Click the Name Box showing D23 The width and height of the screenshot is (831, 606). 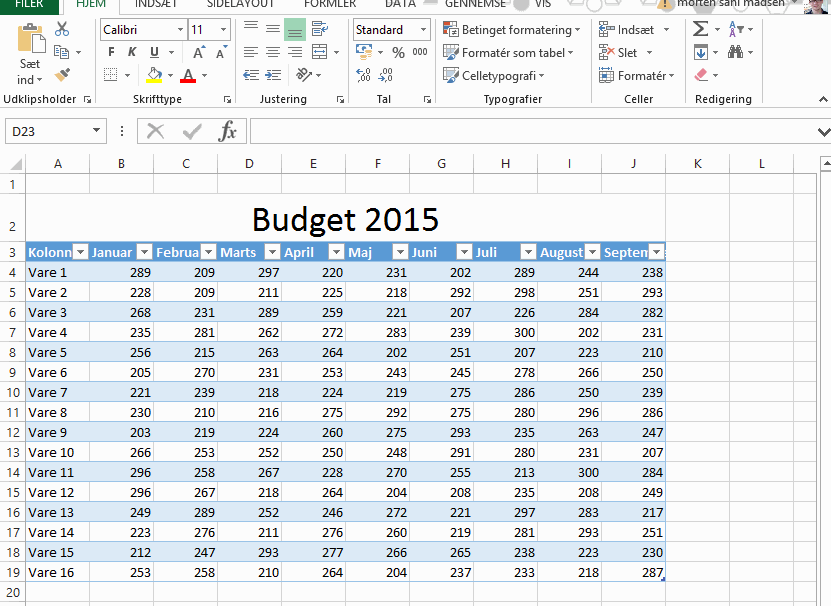pyautogui.click(x=55, y=131)
